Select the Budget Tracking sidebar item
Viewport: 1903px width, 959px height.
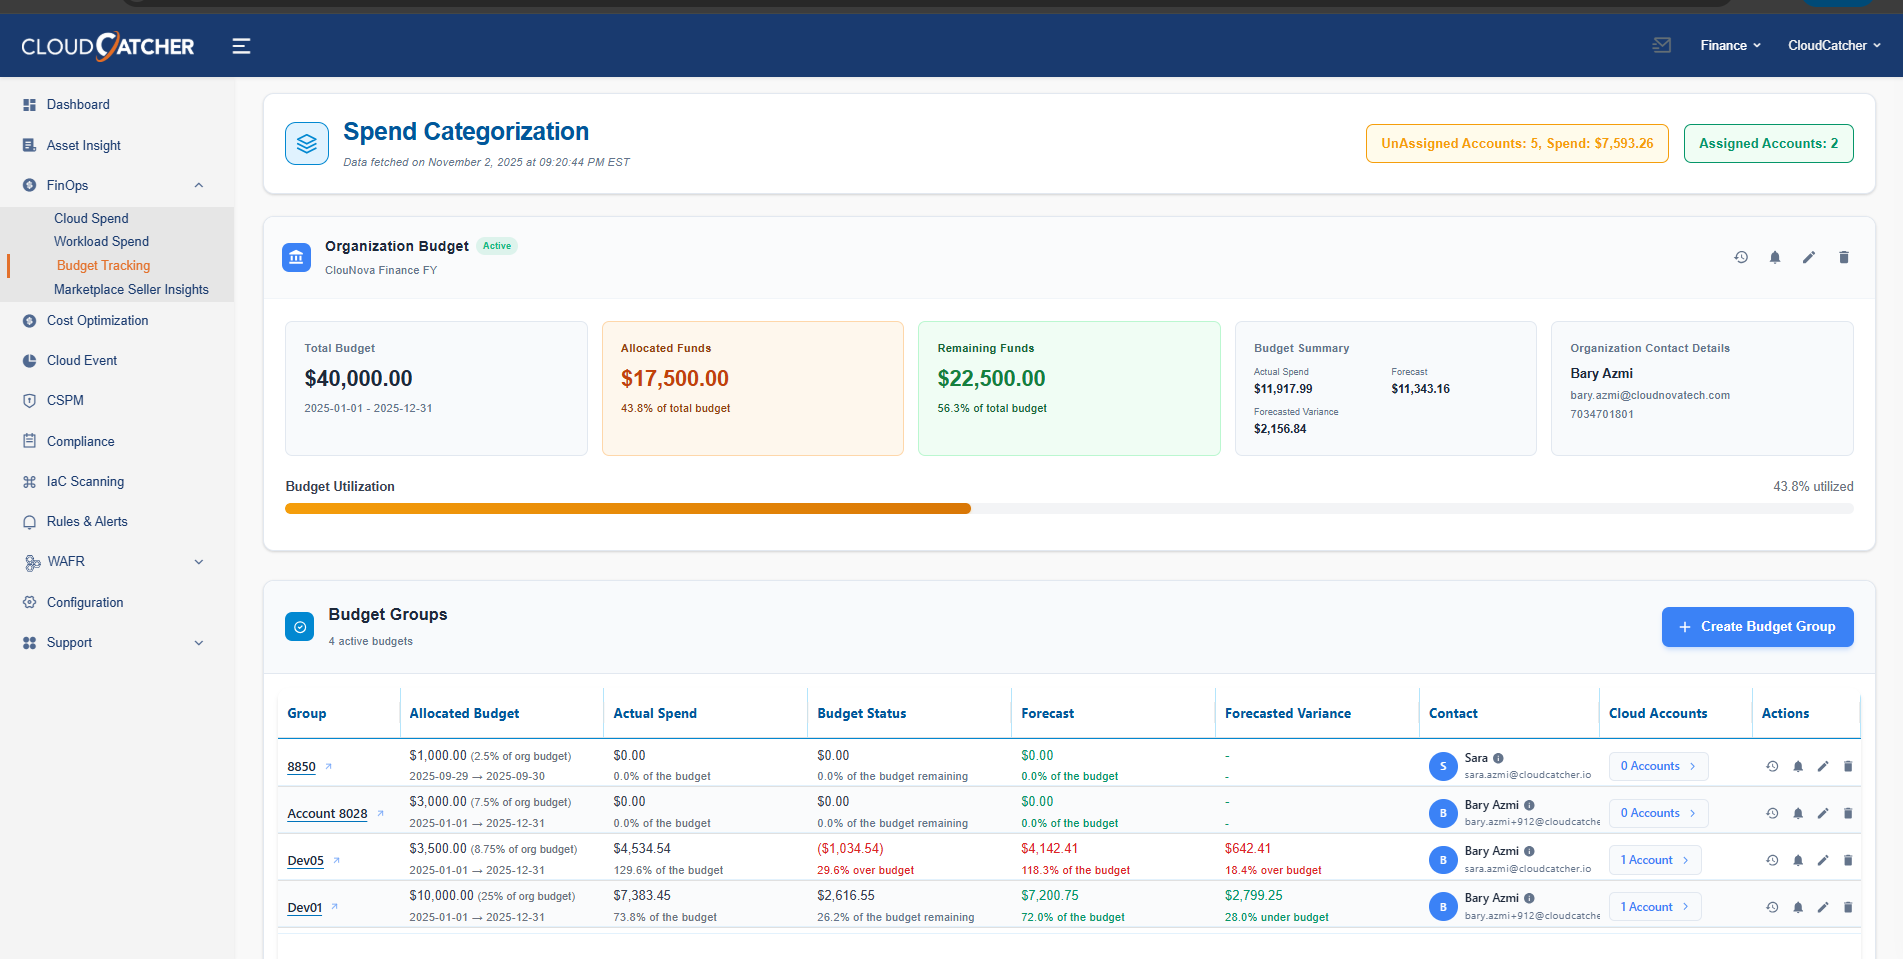[x=103, y=265]
